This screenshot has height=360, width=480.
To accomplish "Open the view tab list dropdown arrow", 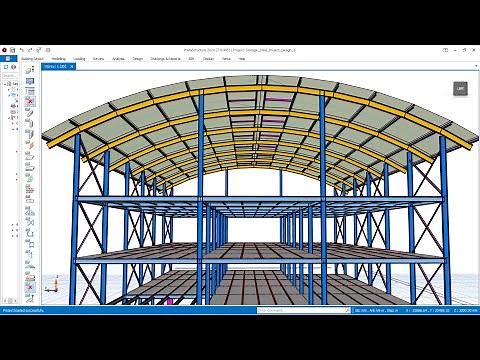I will tap(476, 66).
